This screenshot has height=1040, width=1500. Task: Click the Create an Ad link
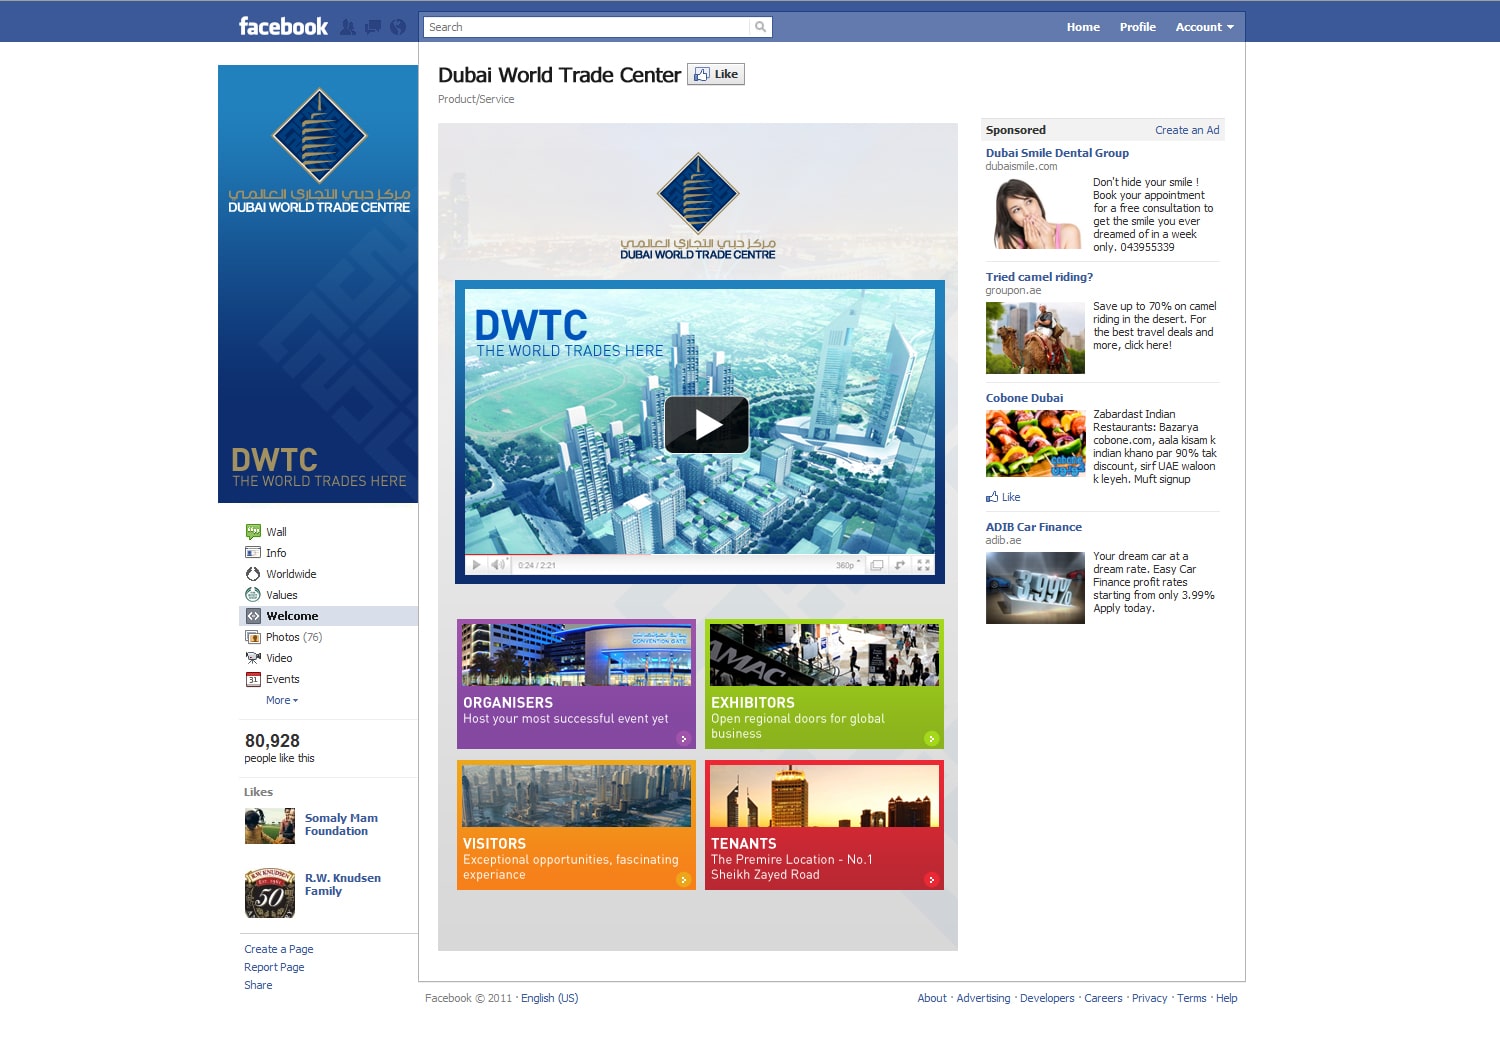pos(1187,130)
